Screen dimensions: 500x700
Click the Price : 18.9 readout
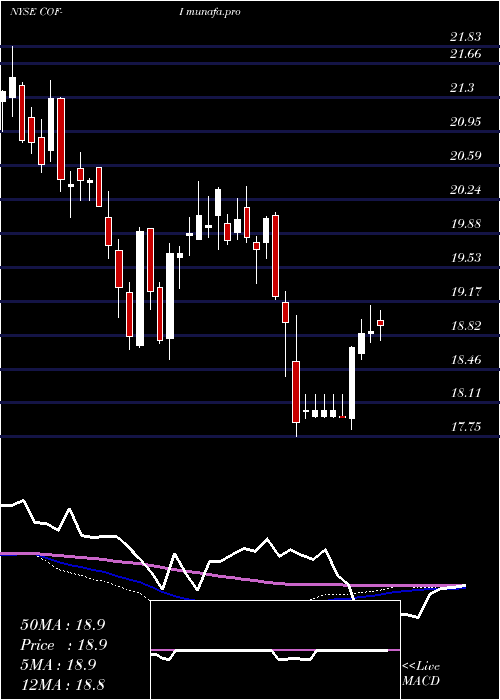tap(62, 645)
